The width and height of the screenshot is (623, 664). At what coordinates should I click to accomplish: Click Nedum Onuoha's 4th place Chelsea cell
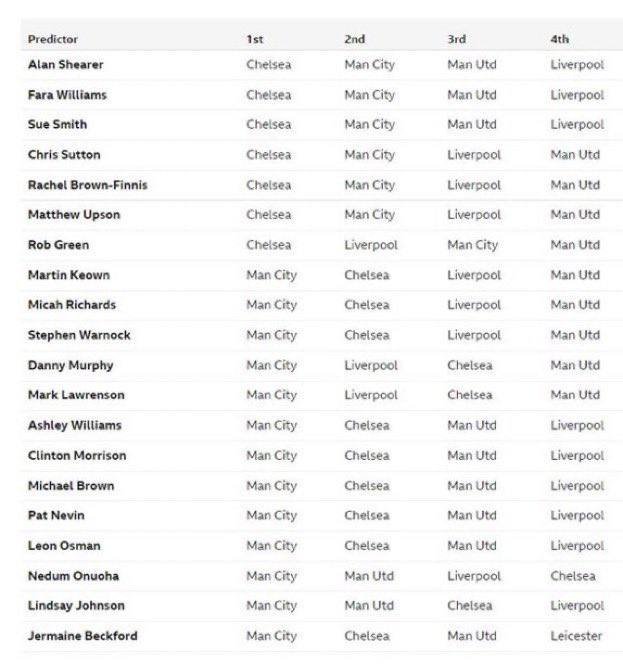[573, 576]
